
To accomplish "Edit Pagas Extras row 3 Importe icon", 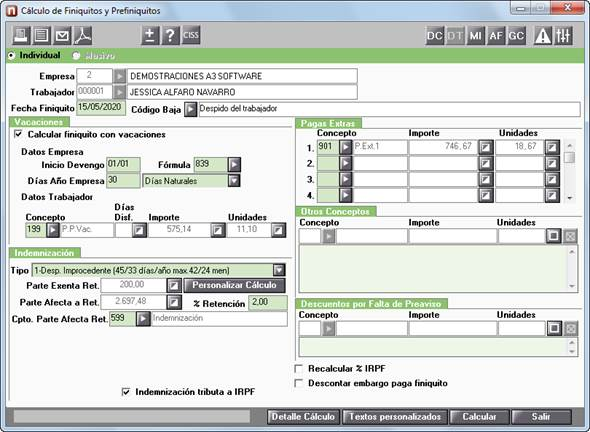I will (x=485, y=179).
